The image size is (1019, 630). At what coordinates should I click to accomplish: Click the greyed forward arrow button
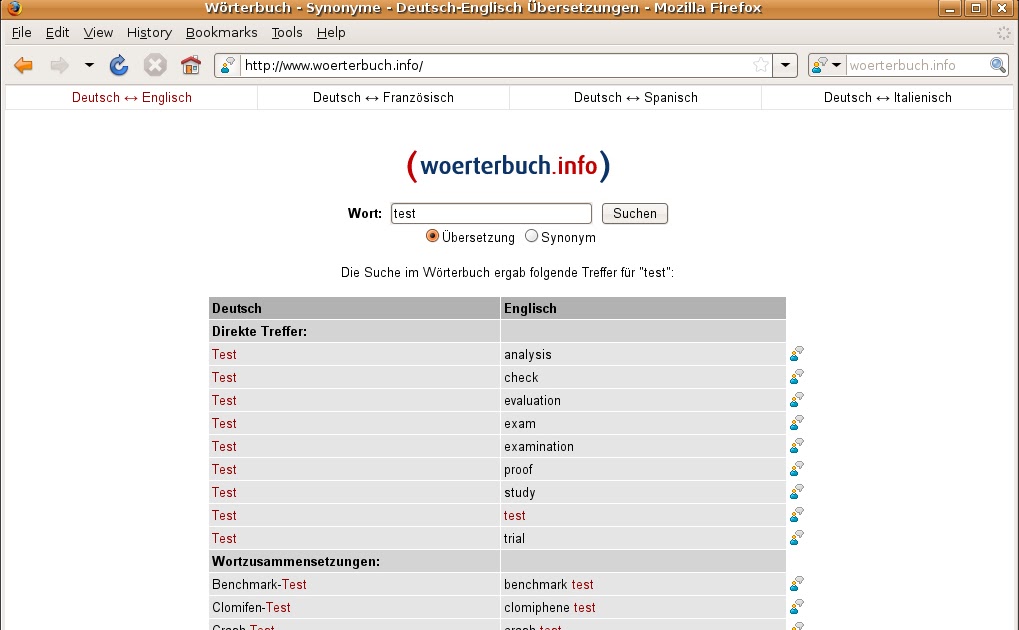(60, 65)
